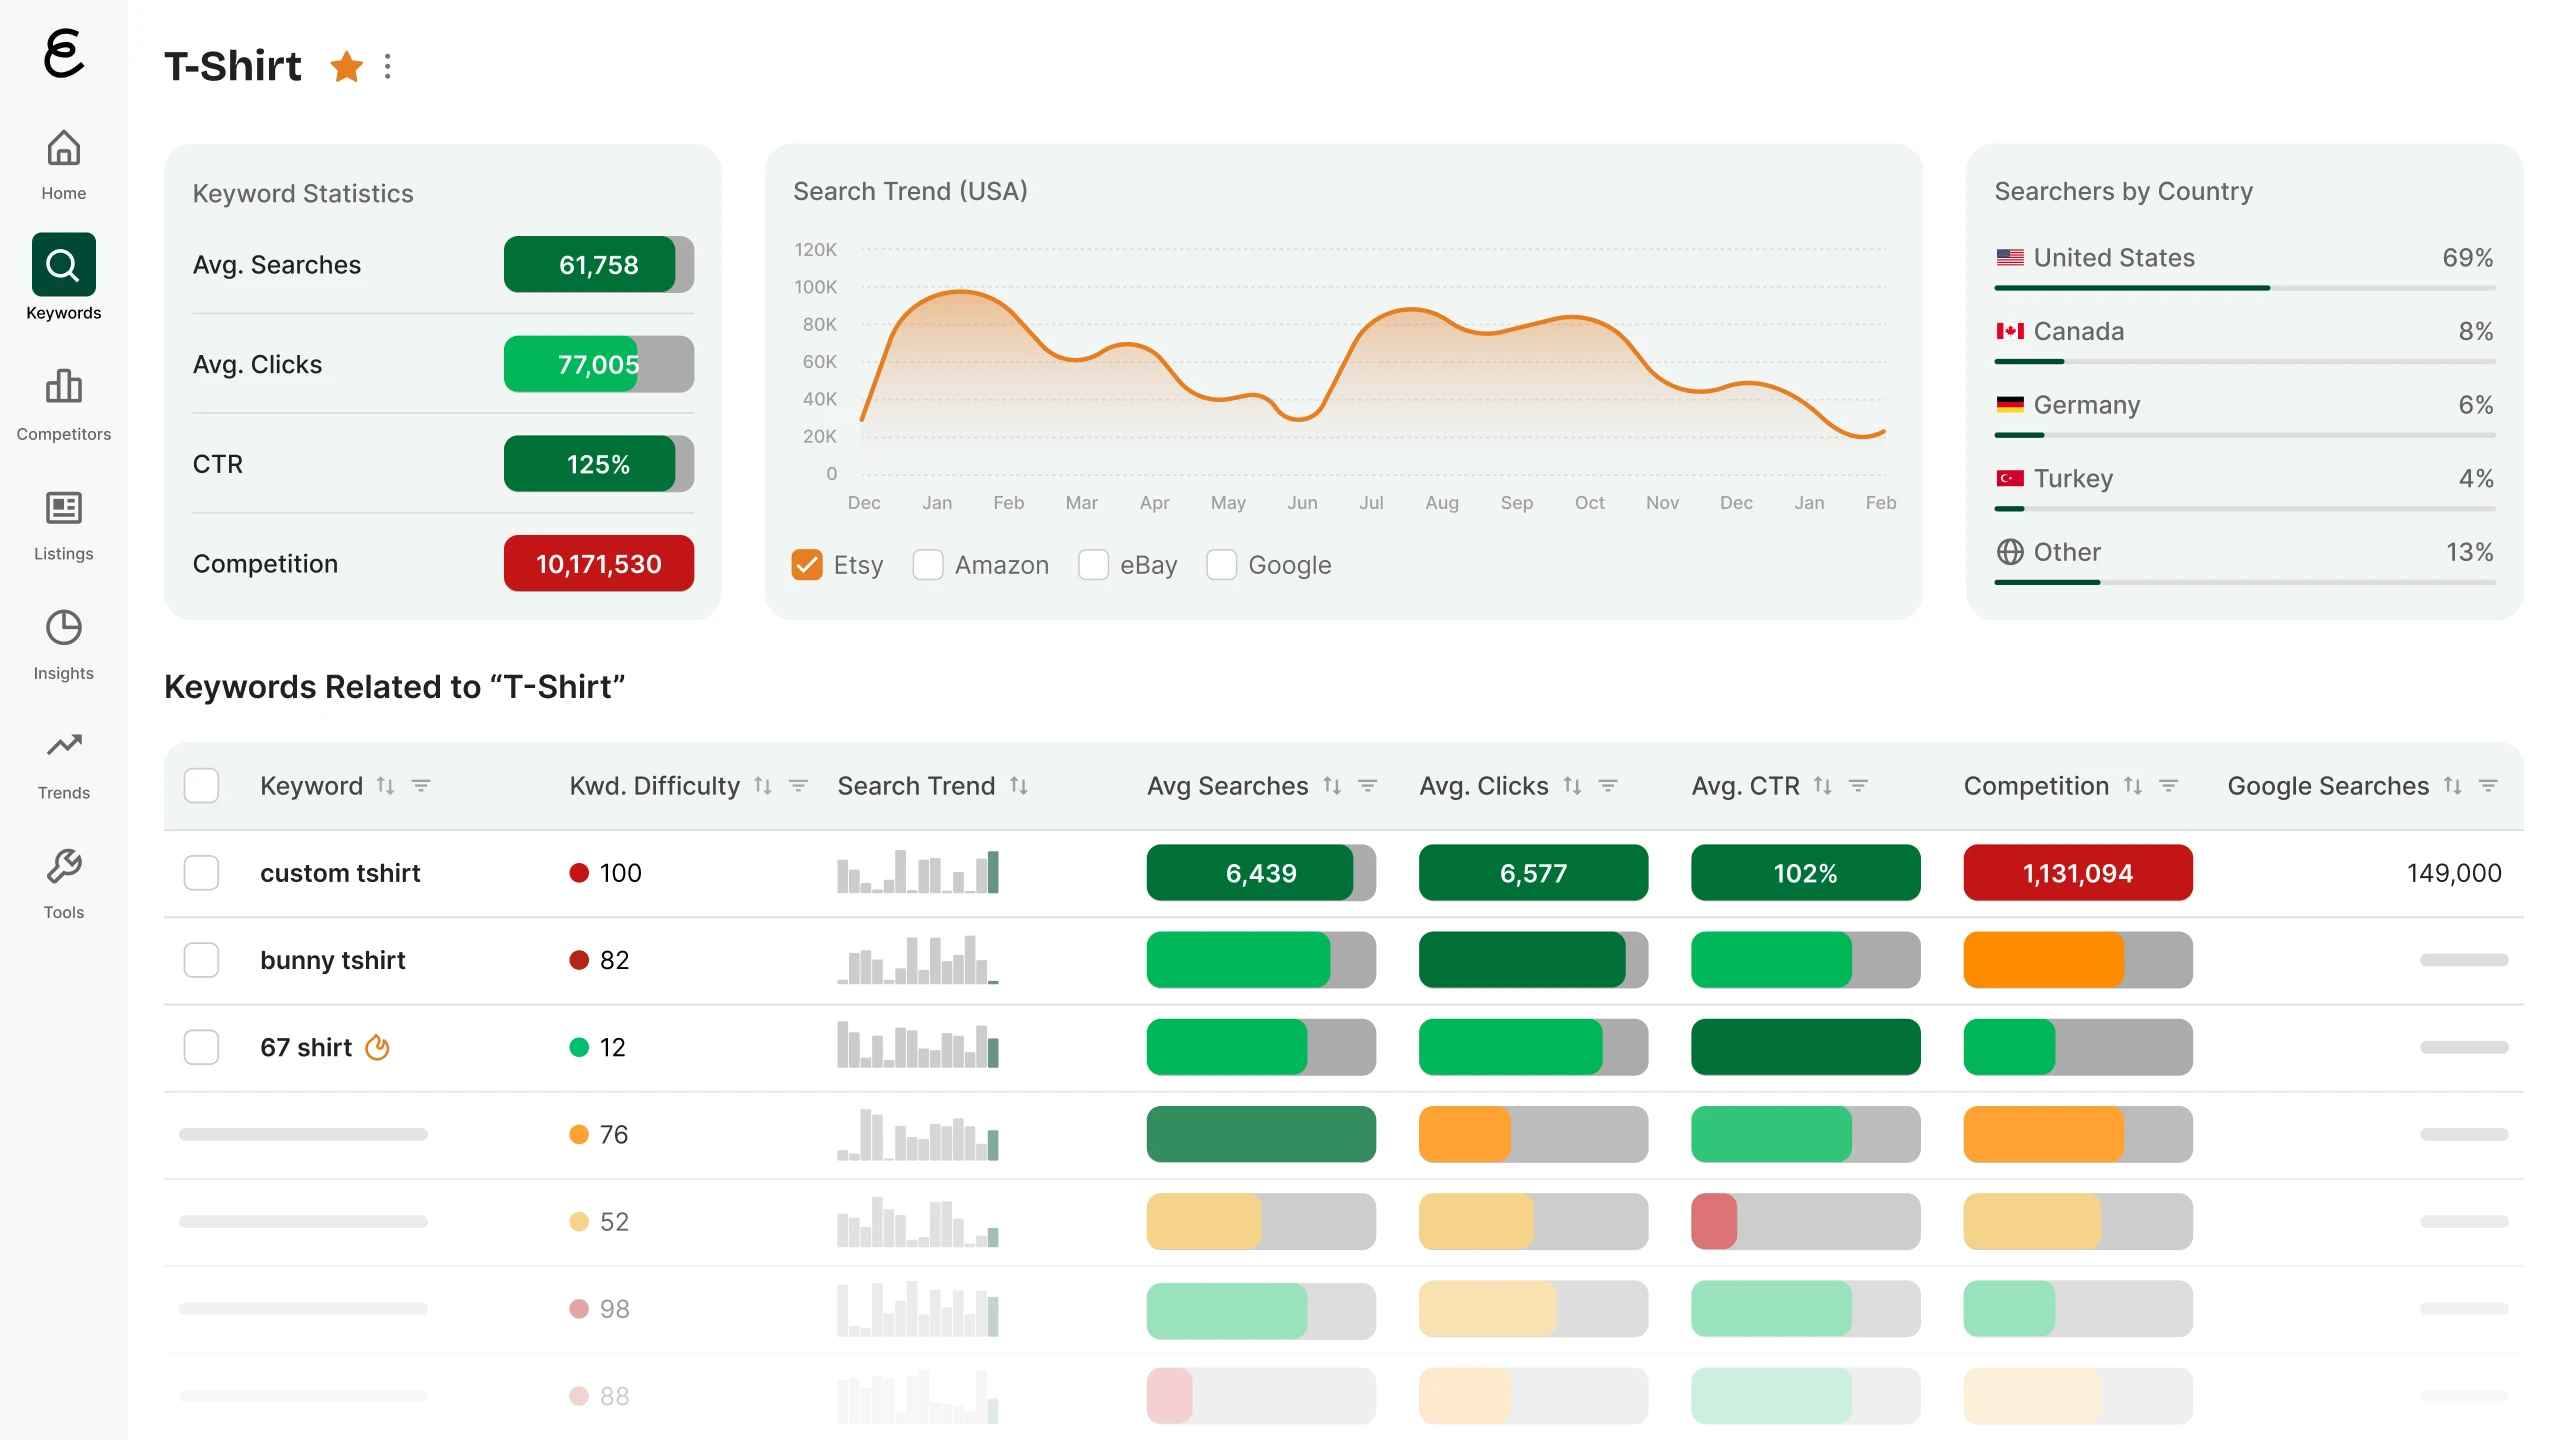
Task: Open the Trends section
Action: tap(64, 765)
